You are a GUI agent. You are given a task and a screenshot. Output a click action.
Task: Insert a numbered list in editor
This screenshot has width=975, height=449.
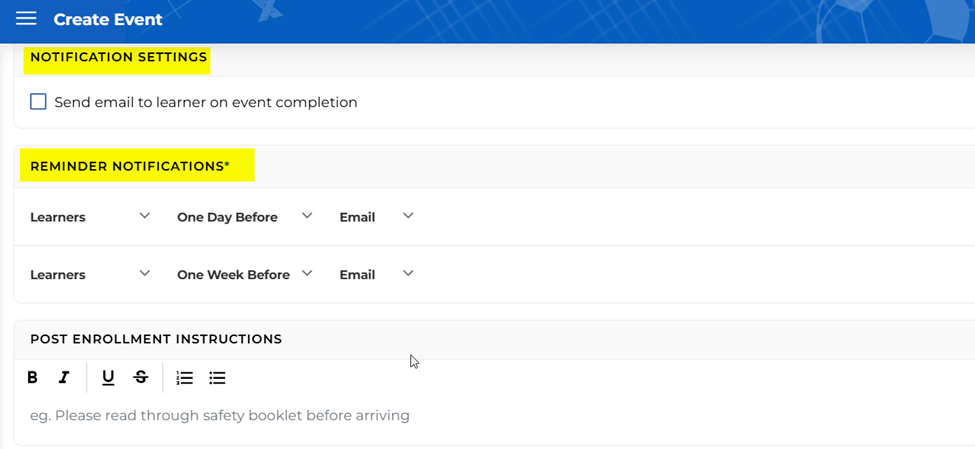click(185, 378)
